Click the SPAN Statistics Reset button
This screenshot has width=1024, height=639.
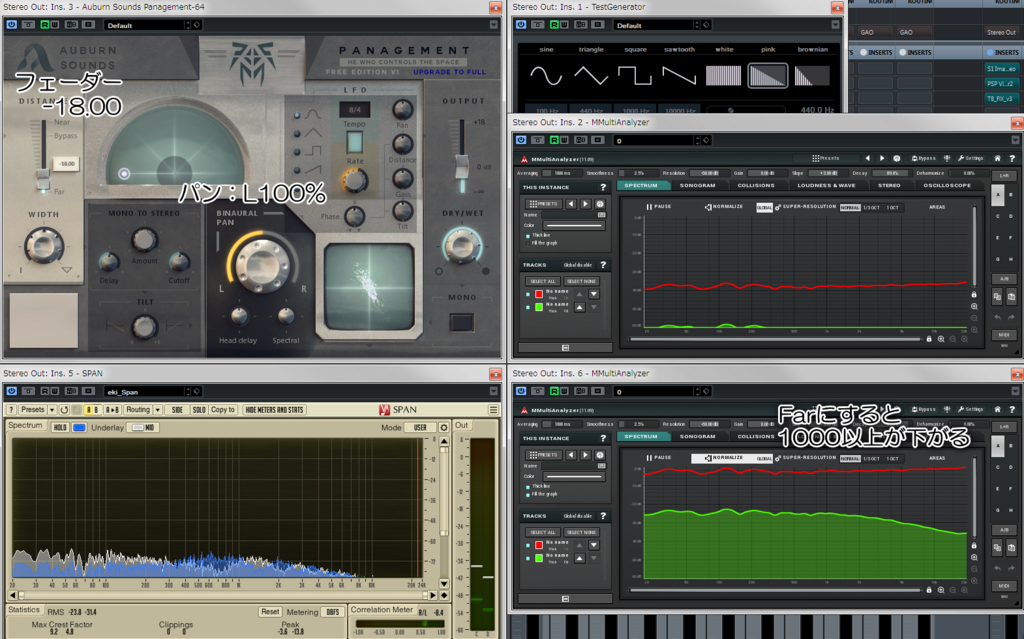pyautogui.click(x=270, y=612)
